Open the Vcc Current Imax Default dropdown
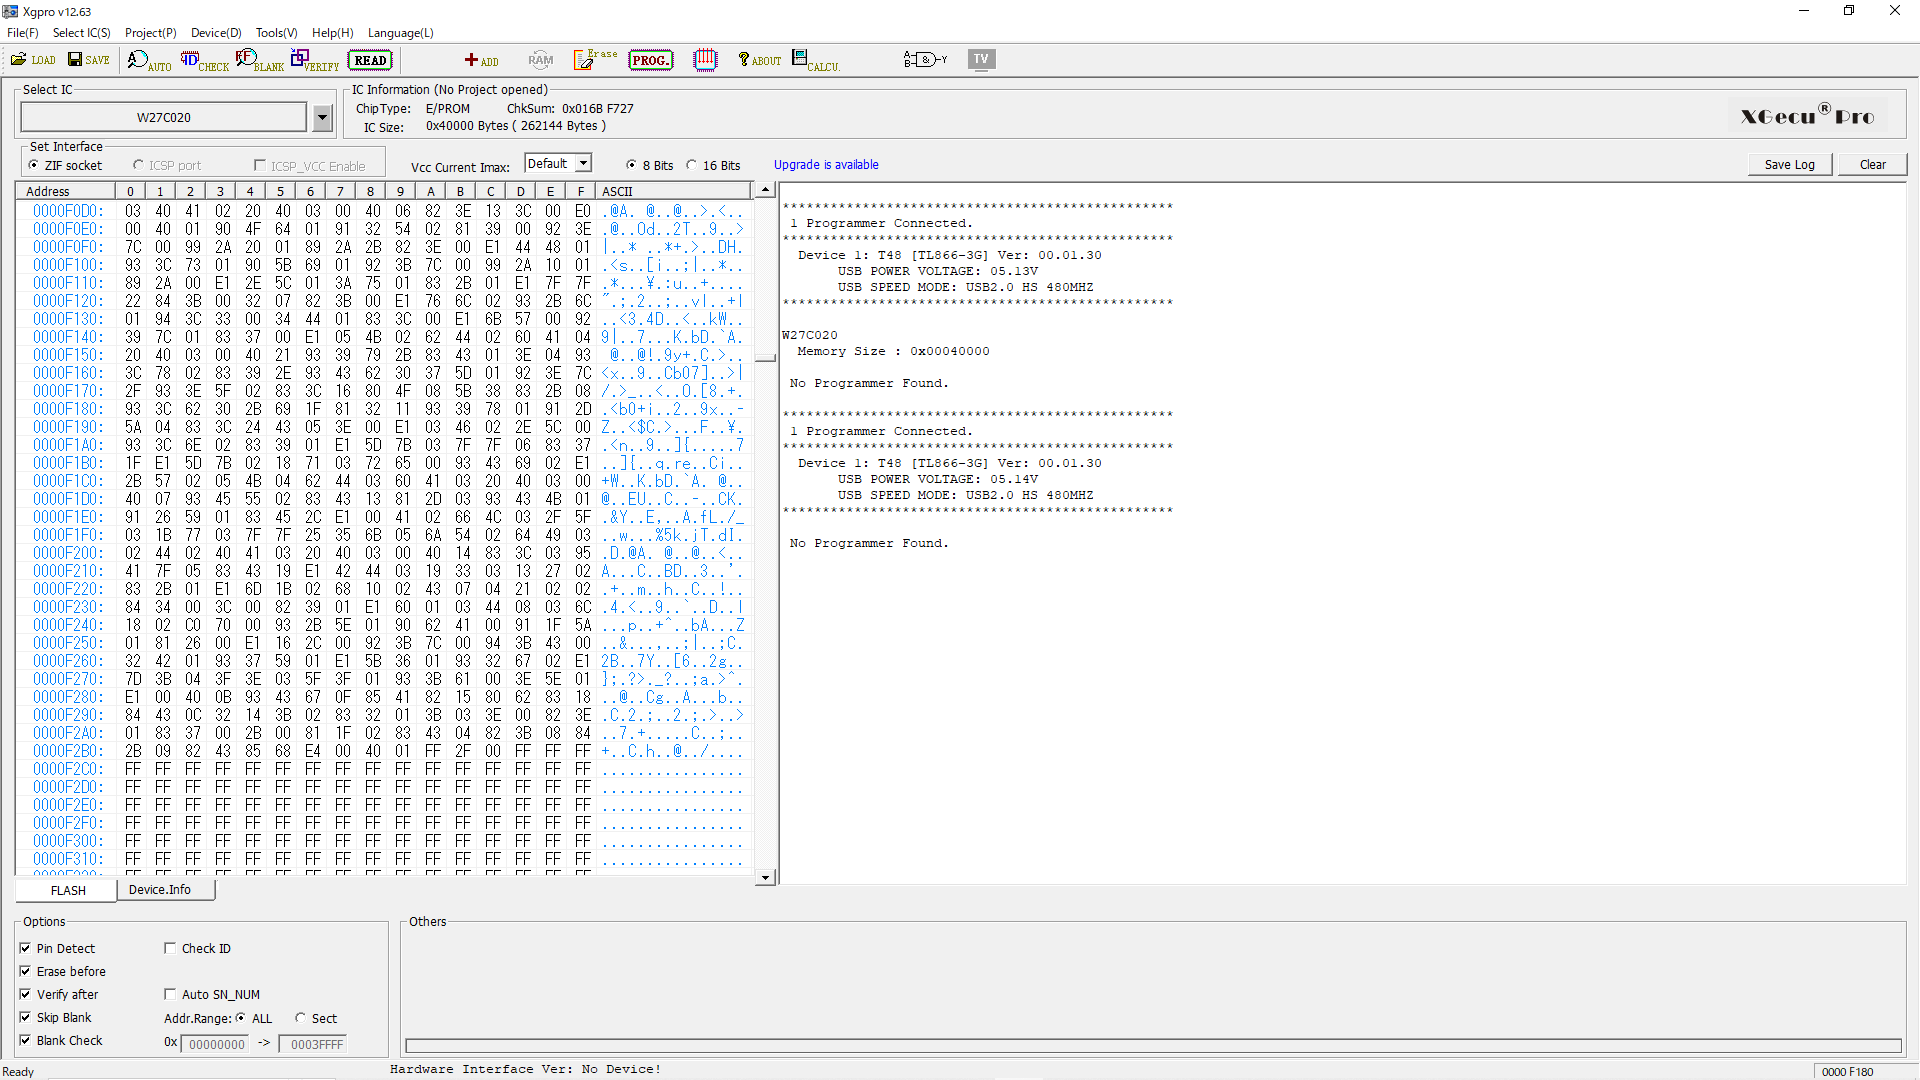This screenshot has height=1080, width=1920. tap(584, 163)
